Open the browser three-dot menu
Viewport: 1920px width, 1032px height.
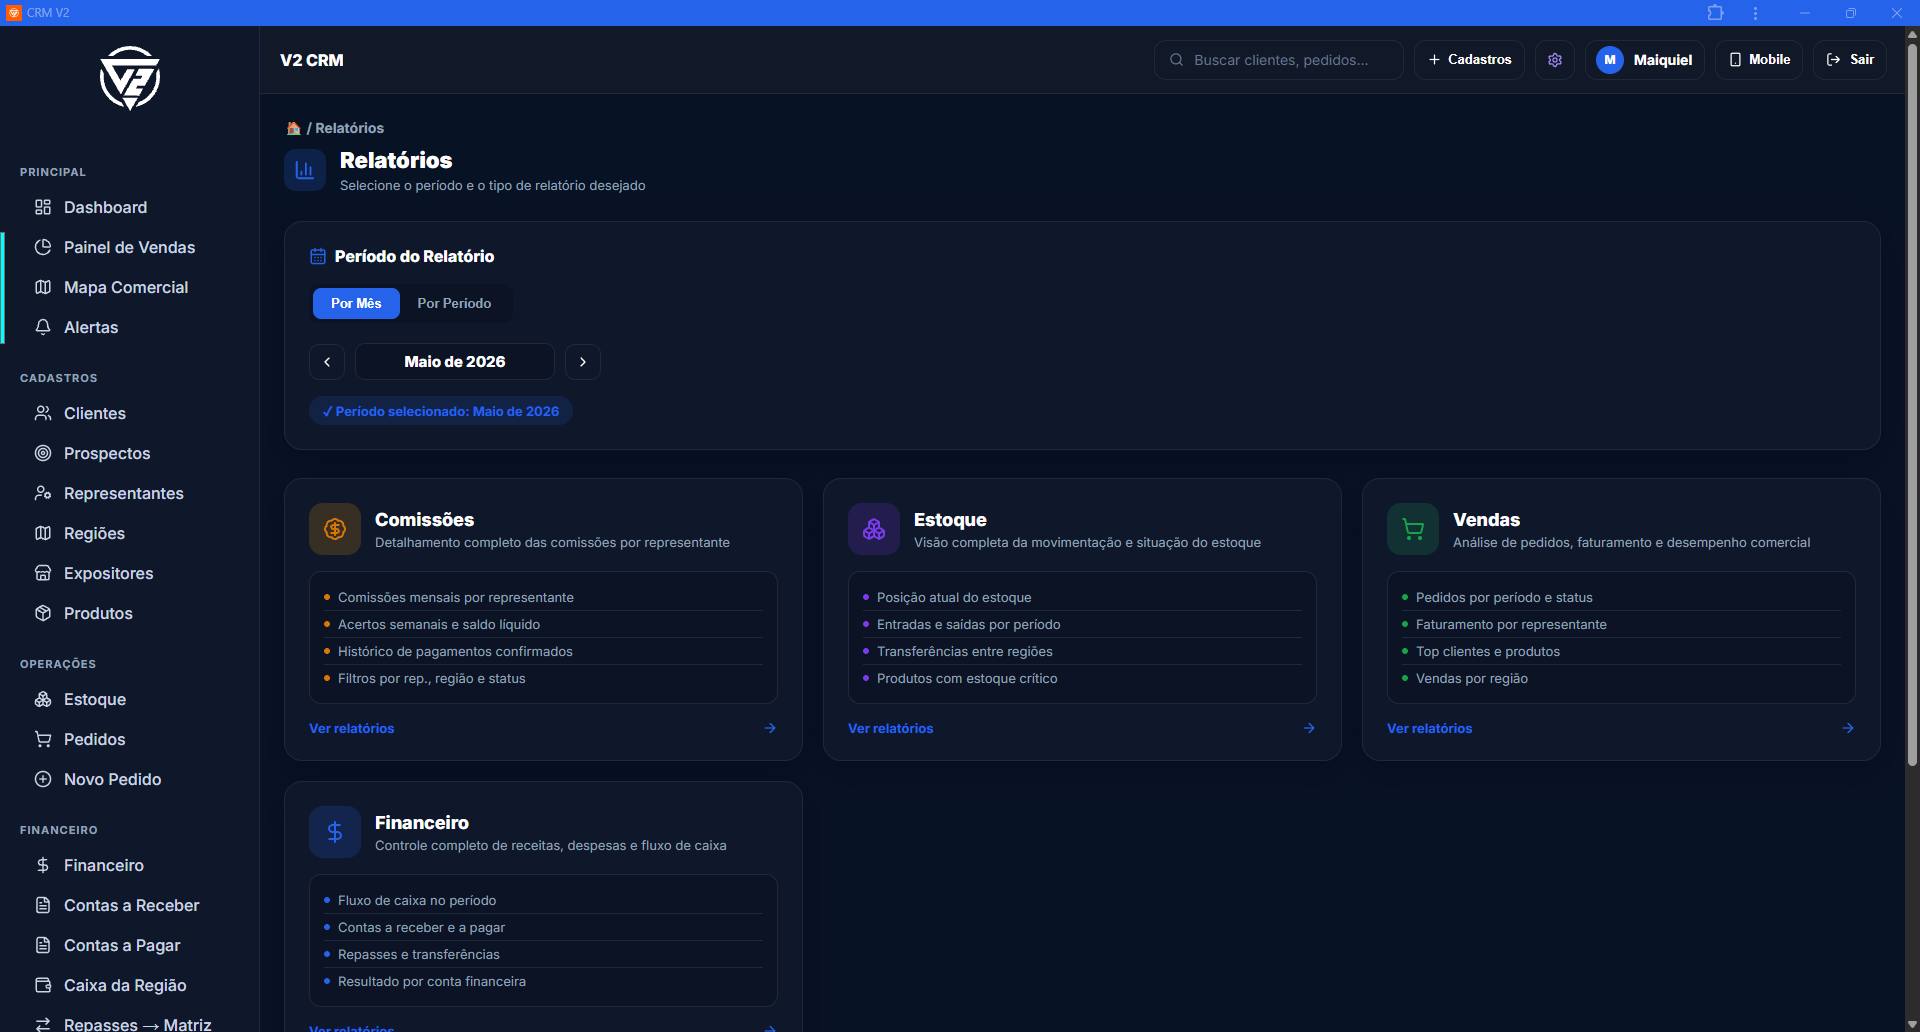click(x=1755, y=13)
